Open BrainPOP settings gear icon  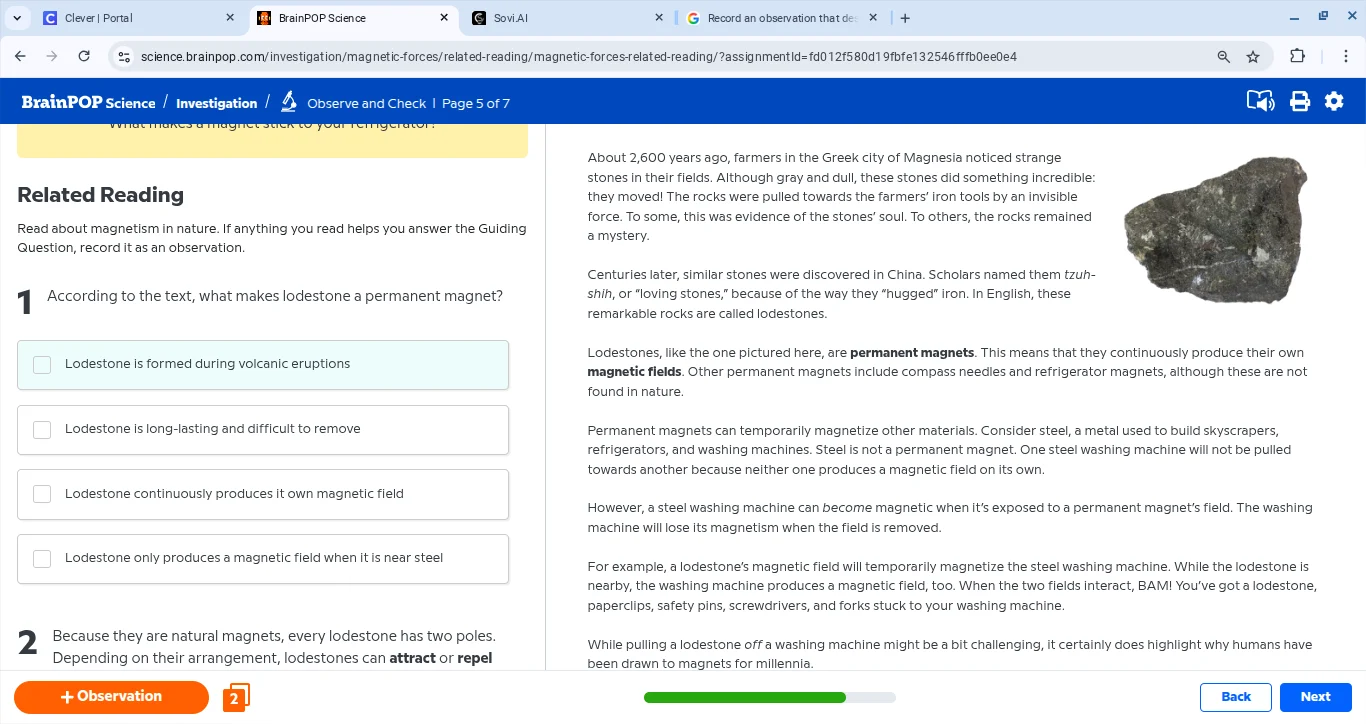(1334, 102)
